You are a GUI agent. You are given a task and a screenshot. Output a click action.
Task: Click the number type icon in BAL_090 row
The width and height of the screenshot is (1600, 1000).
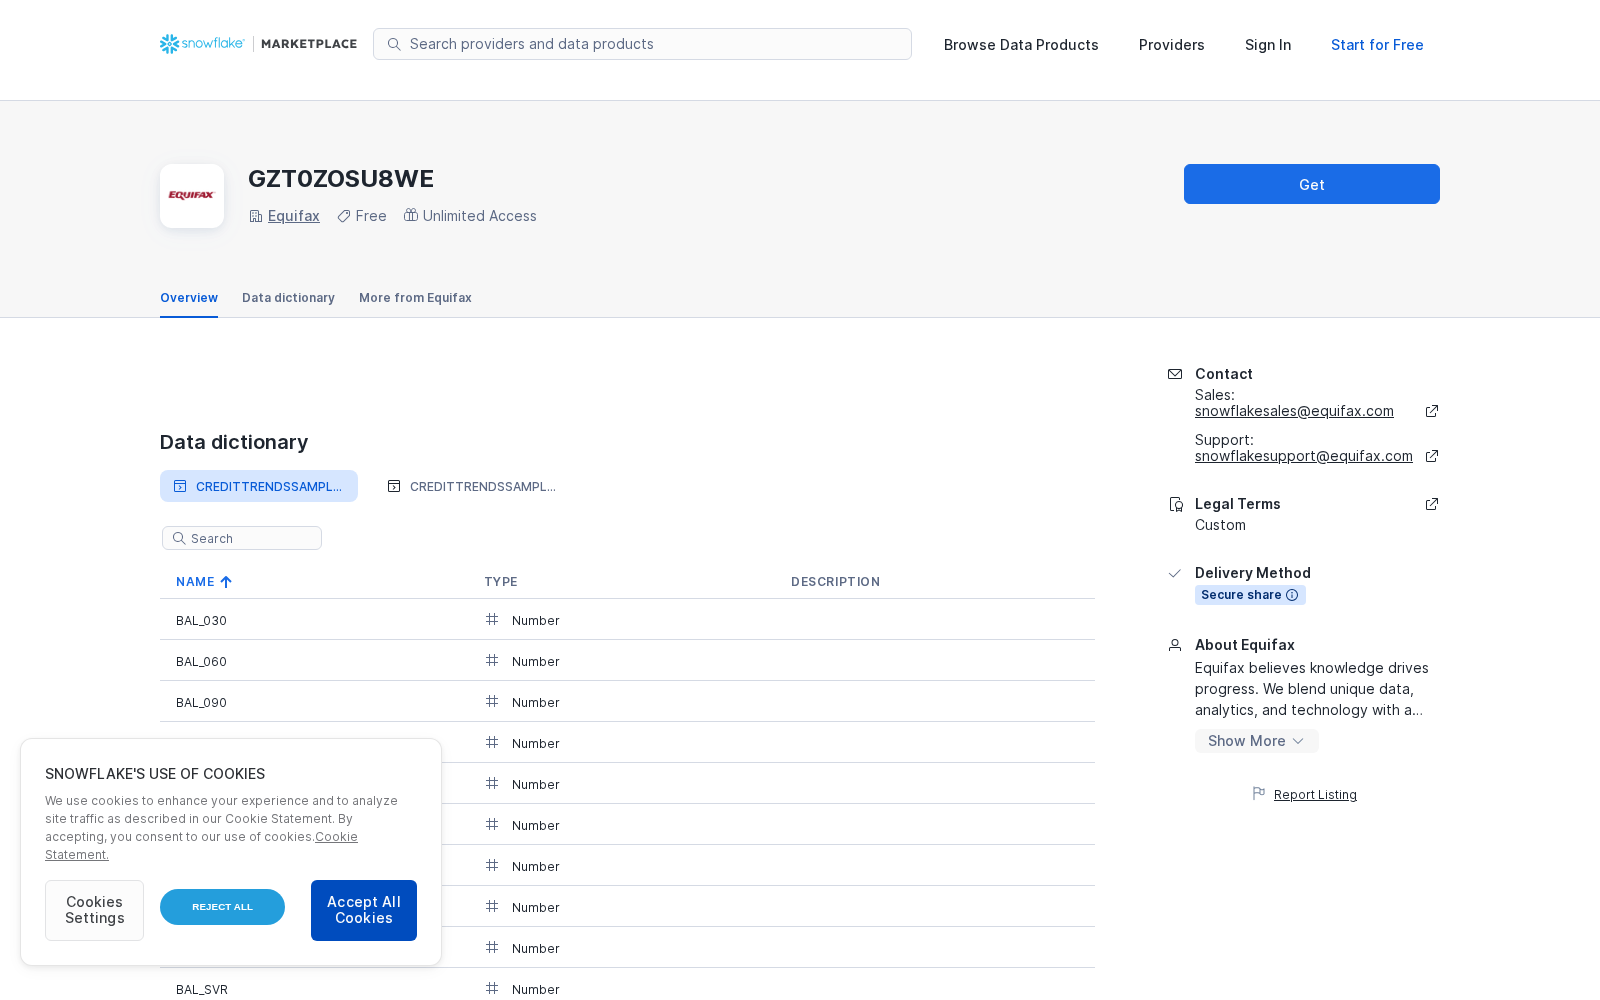[x=492, y=702]
